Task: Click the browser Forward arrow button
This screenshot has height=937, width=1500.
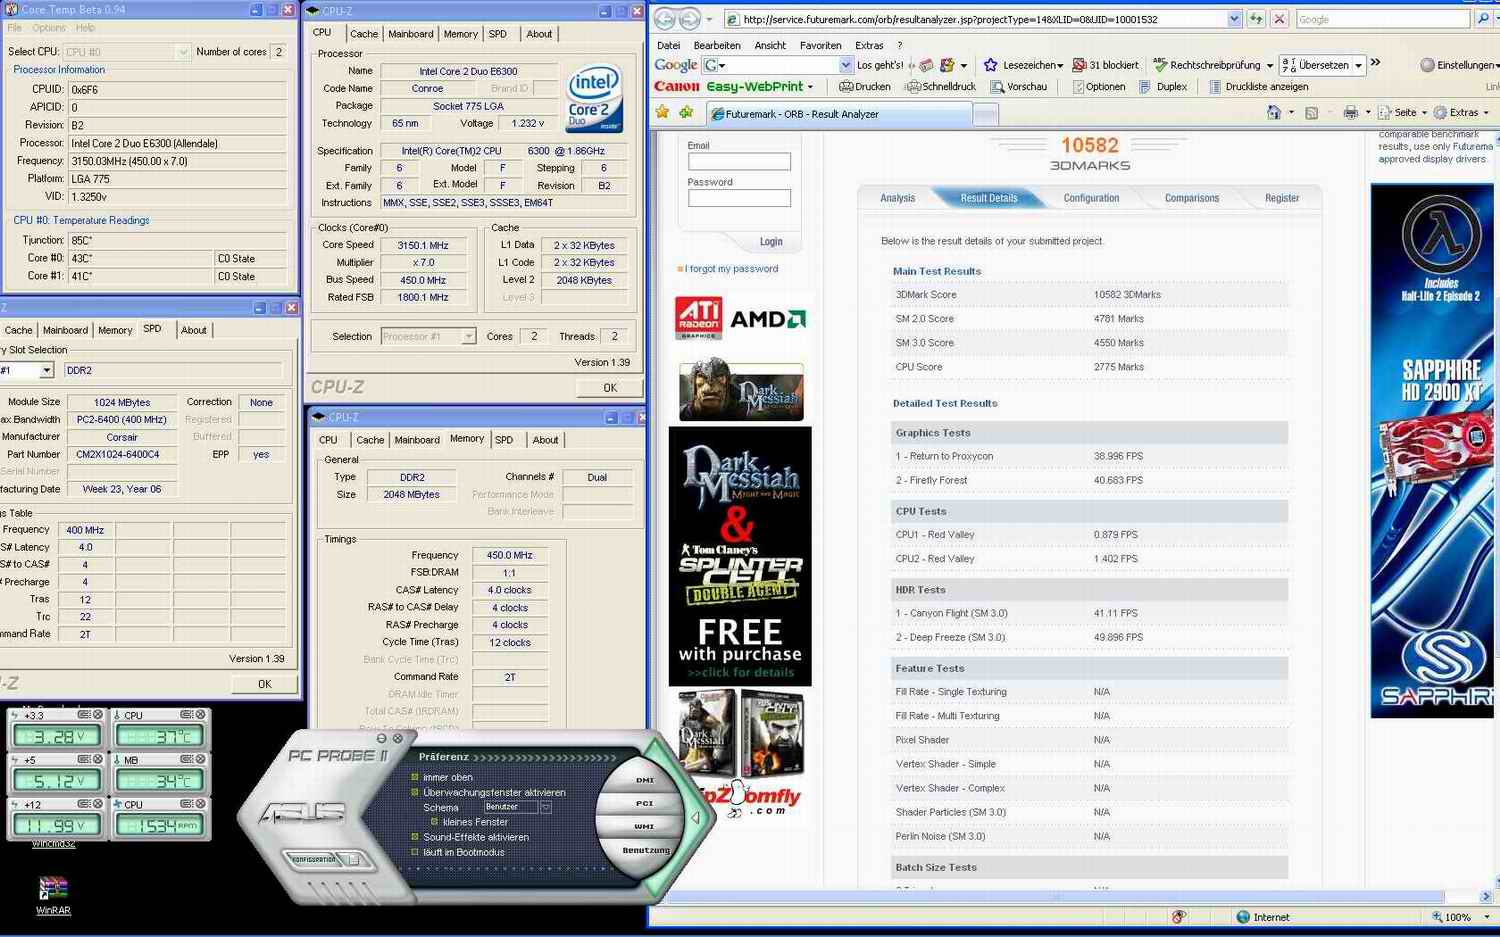Action: pos(690,19)
